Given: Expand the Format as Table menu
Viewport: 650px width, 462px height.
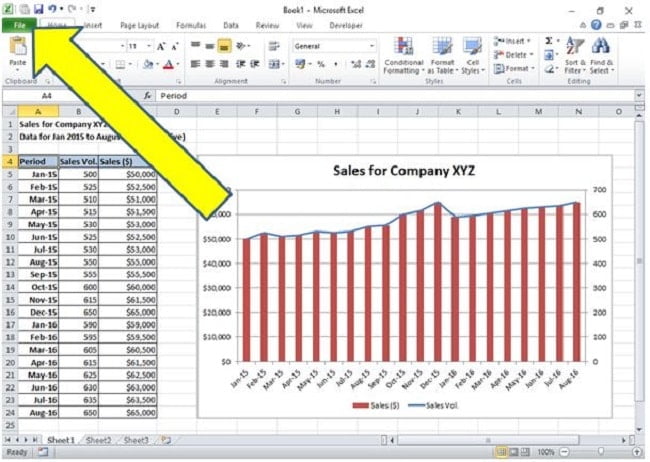Looking at the screenshot, I should pyautogui.click(x=442, y=55).
